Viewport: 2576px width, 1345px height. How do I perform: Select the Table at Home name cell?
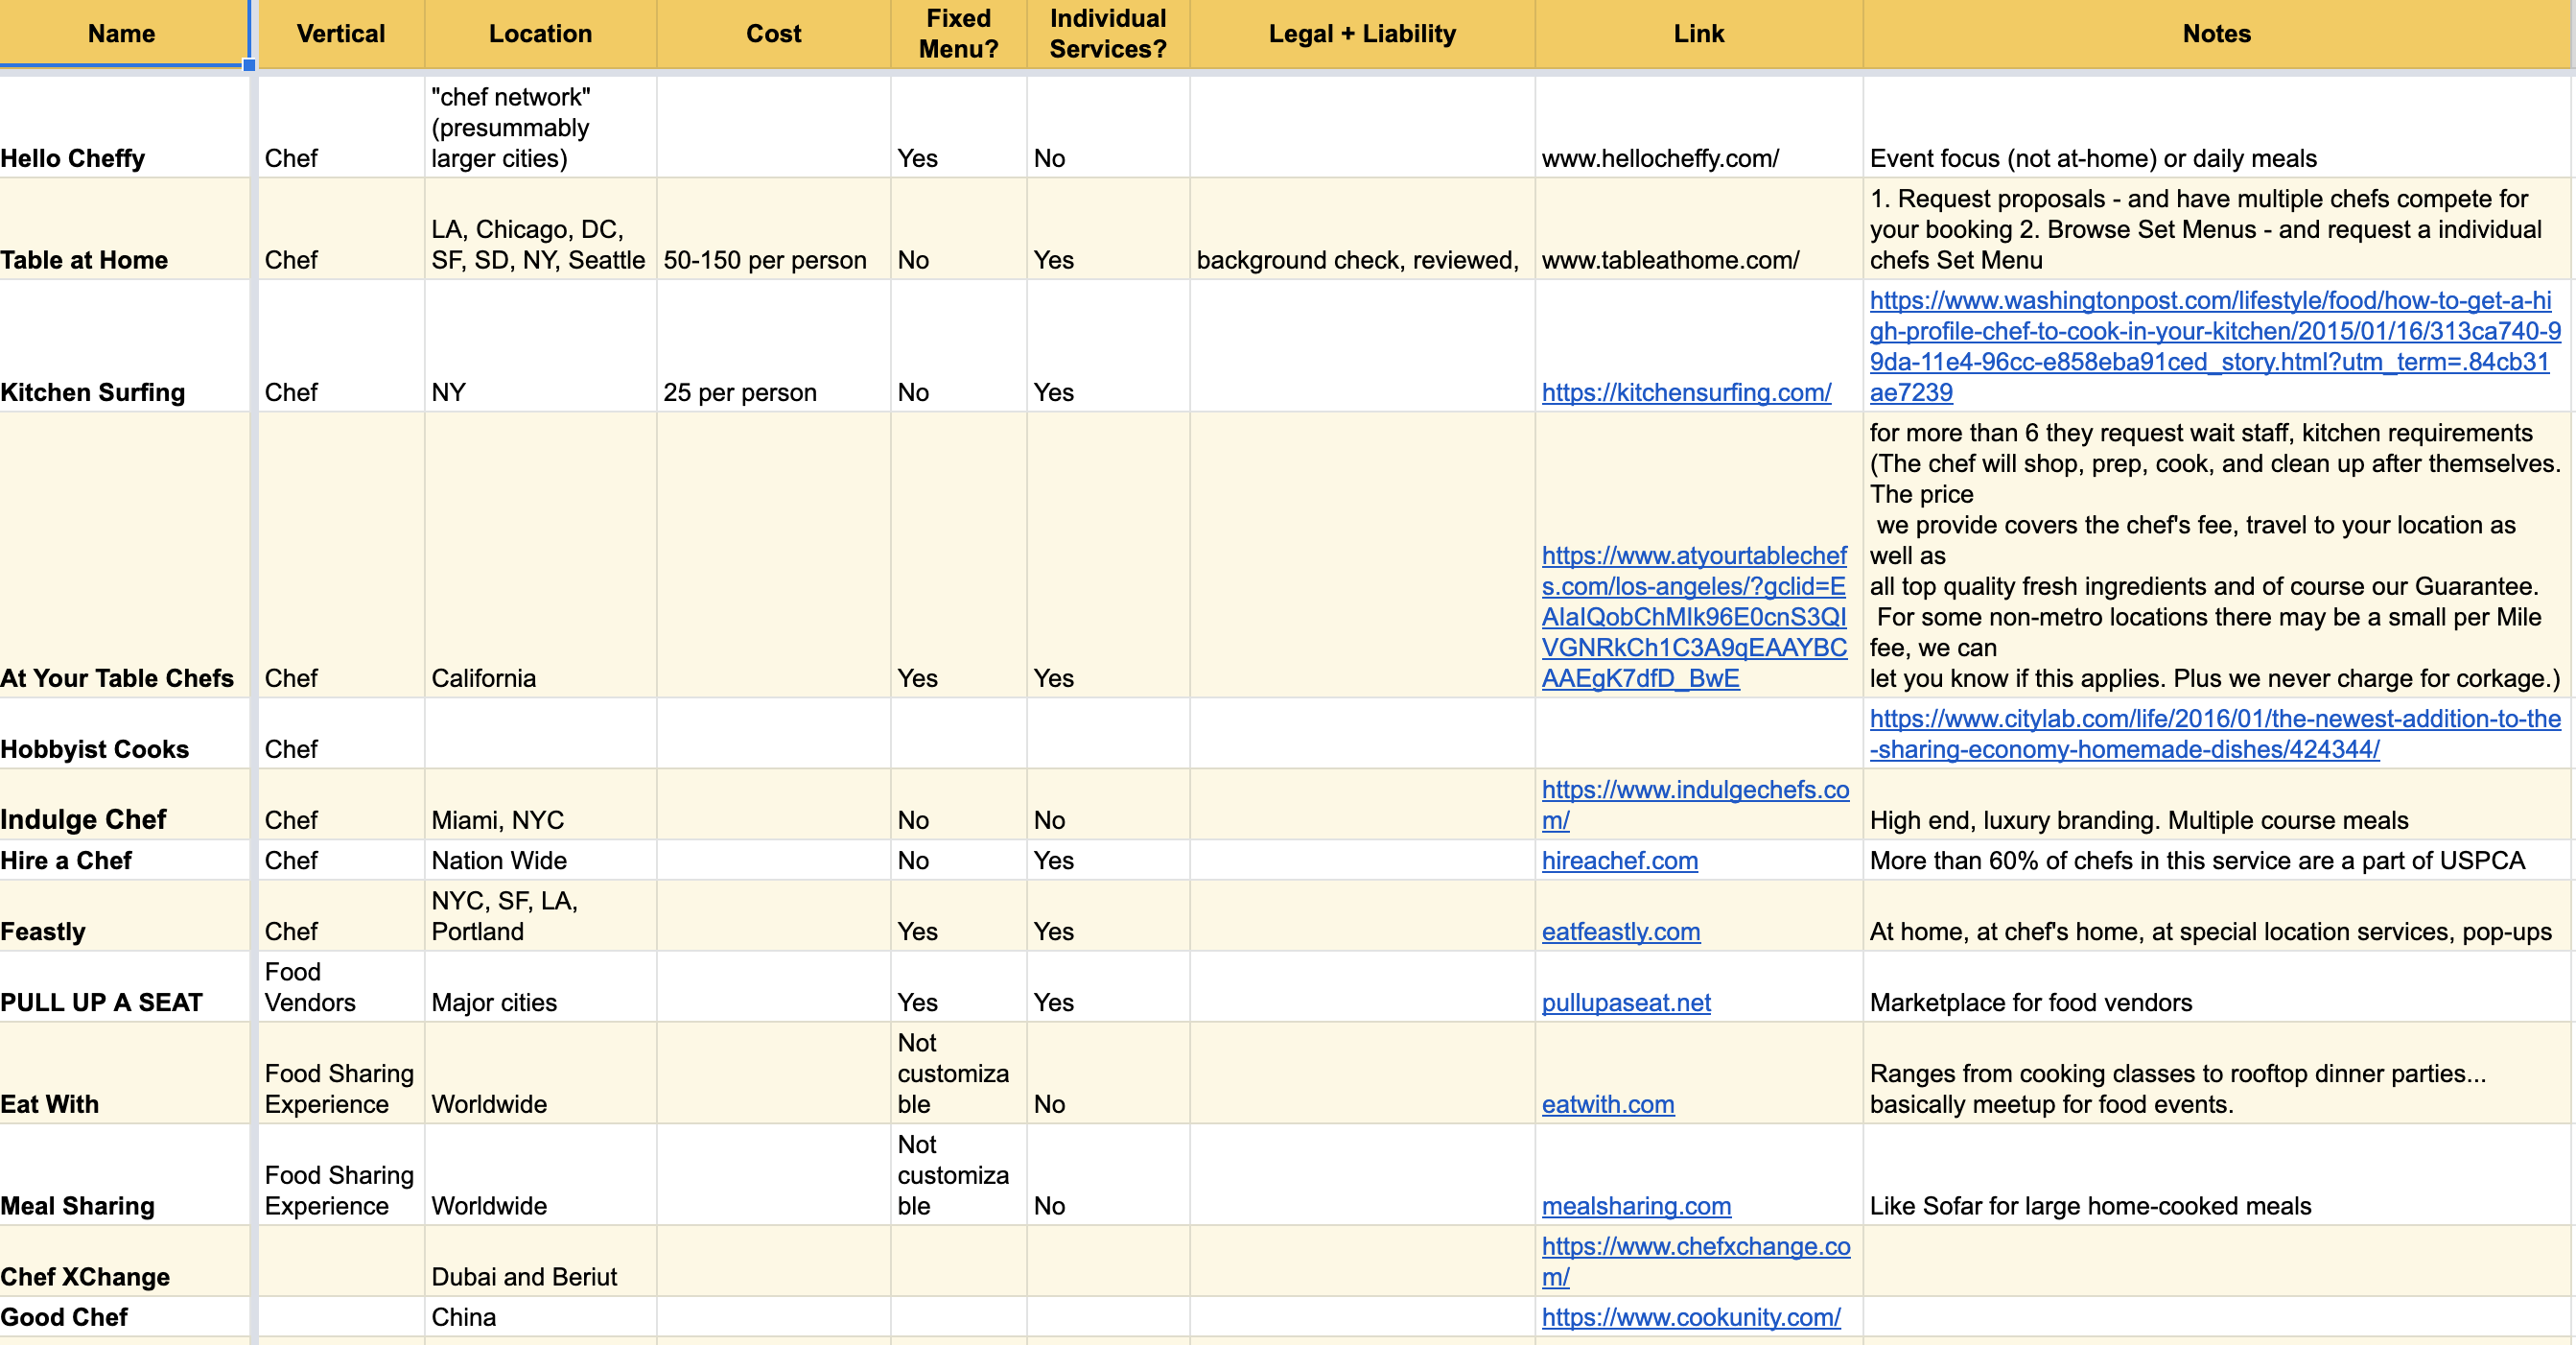(x=124, y=229)
